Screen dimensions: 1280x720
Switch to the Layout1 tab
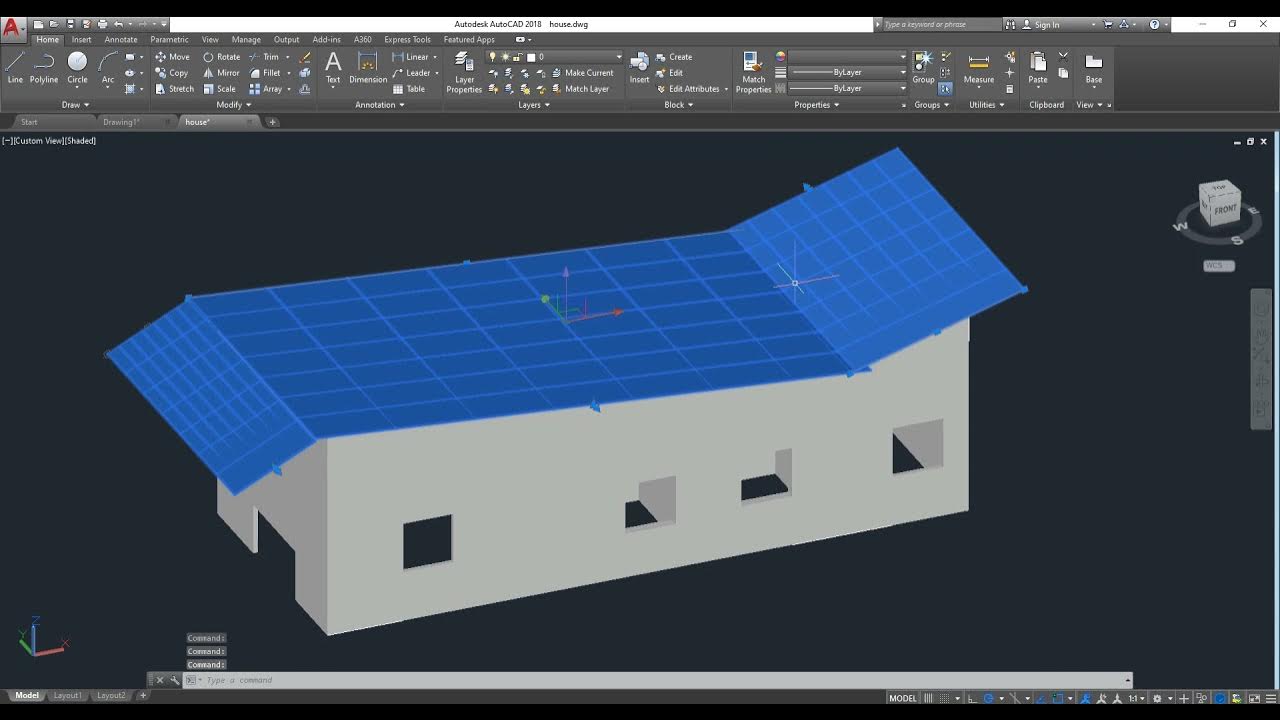pos(67,695)
